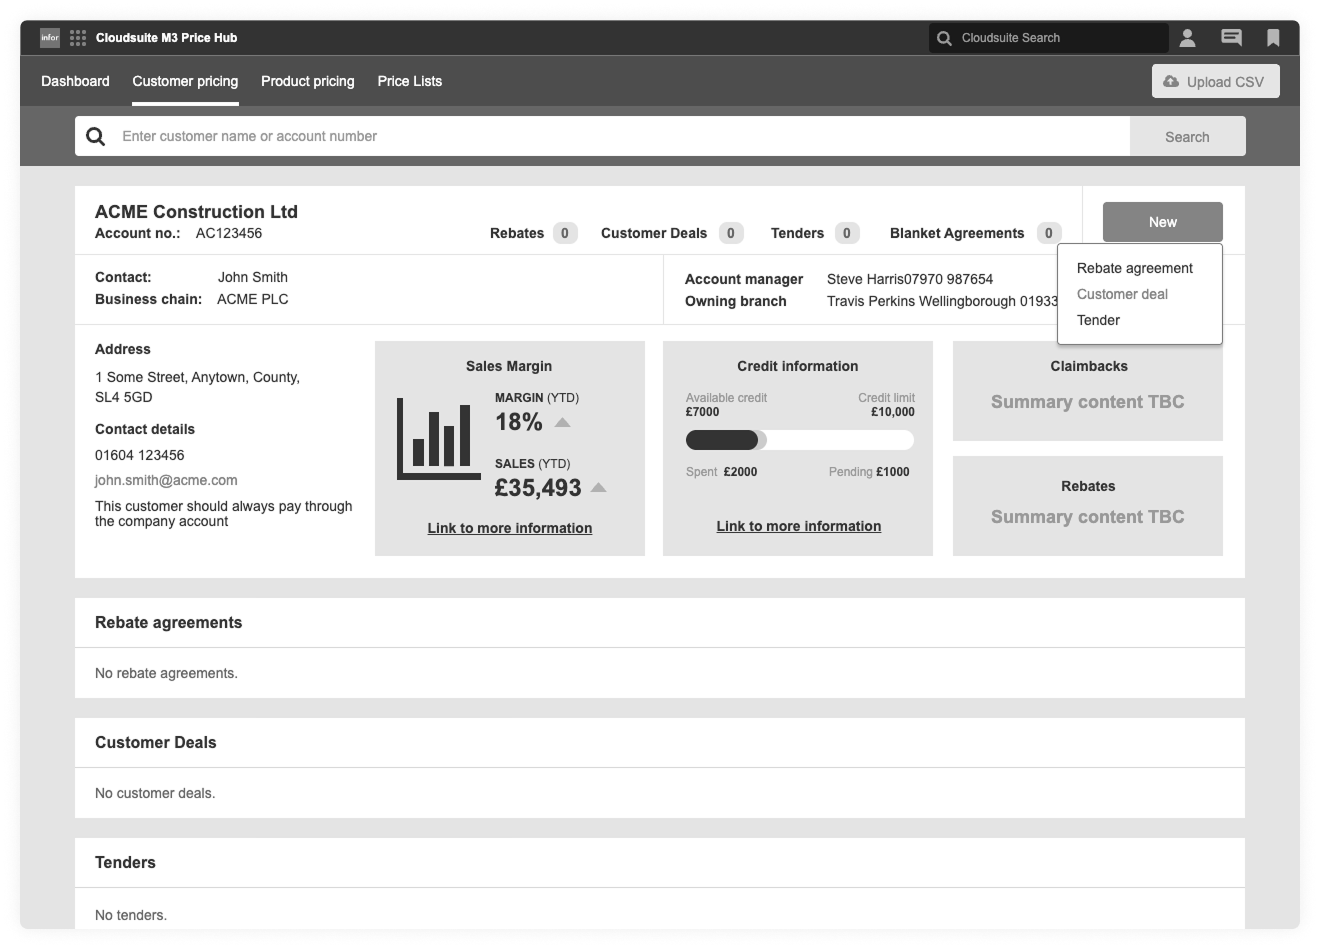Open the messages chat icon
The image size is (1320, 949).
(1232, 38)
